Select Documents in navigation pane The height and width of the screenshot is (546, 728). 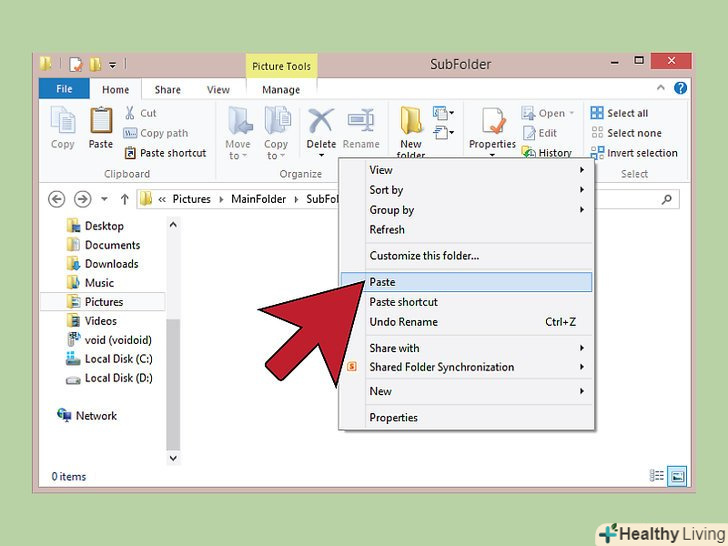pos(103,245)
